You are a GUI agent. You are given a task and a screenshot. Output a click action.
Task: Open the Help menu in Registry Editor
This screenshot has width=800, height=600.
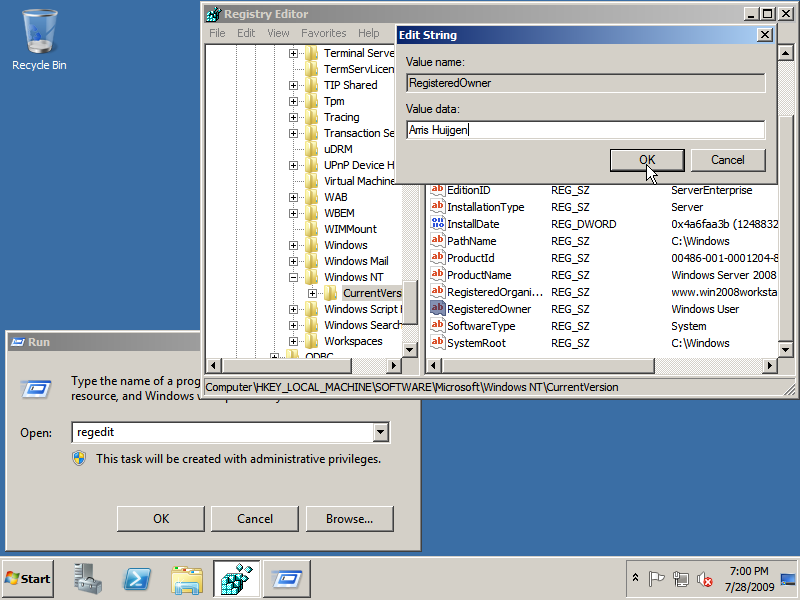[368, 33]
